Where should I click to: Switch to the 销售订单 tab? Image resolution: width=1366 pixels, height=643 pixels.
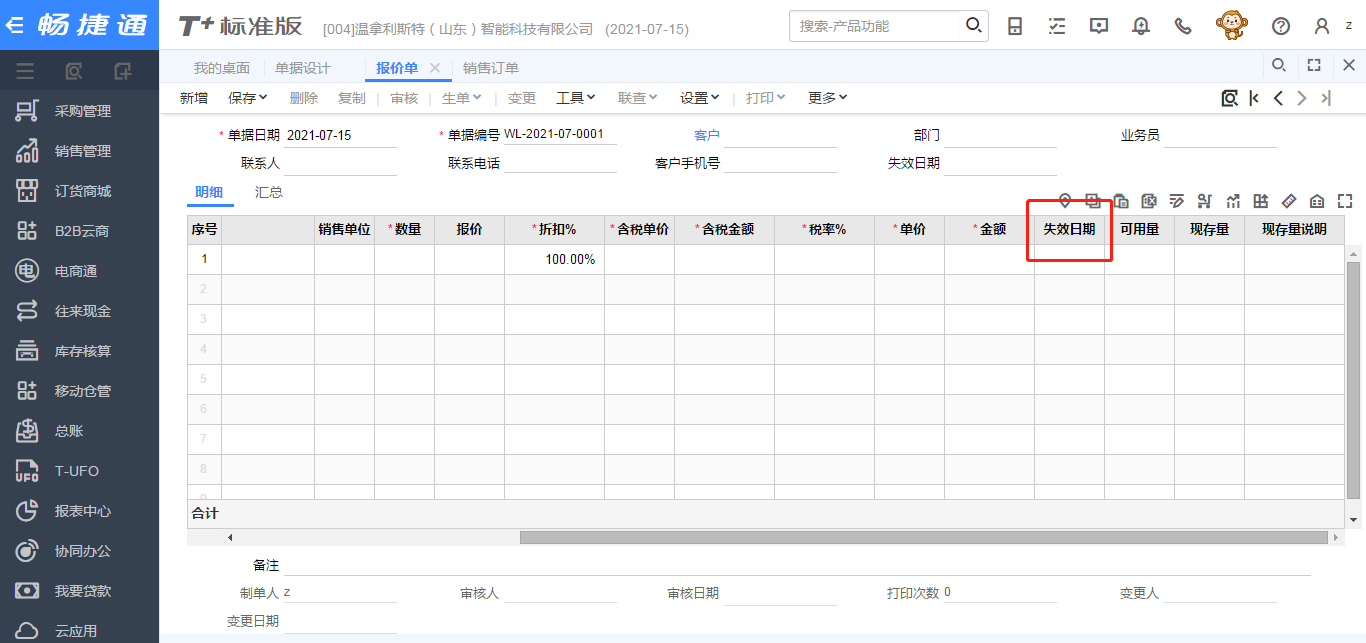click(491, 68)
